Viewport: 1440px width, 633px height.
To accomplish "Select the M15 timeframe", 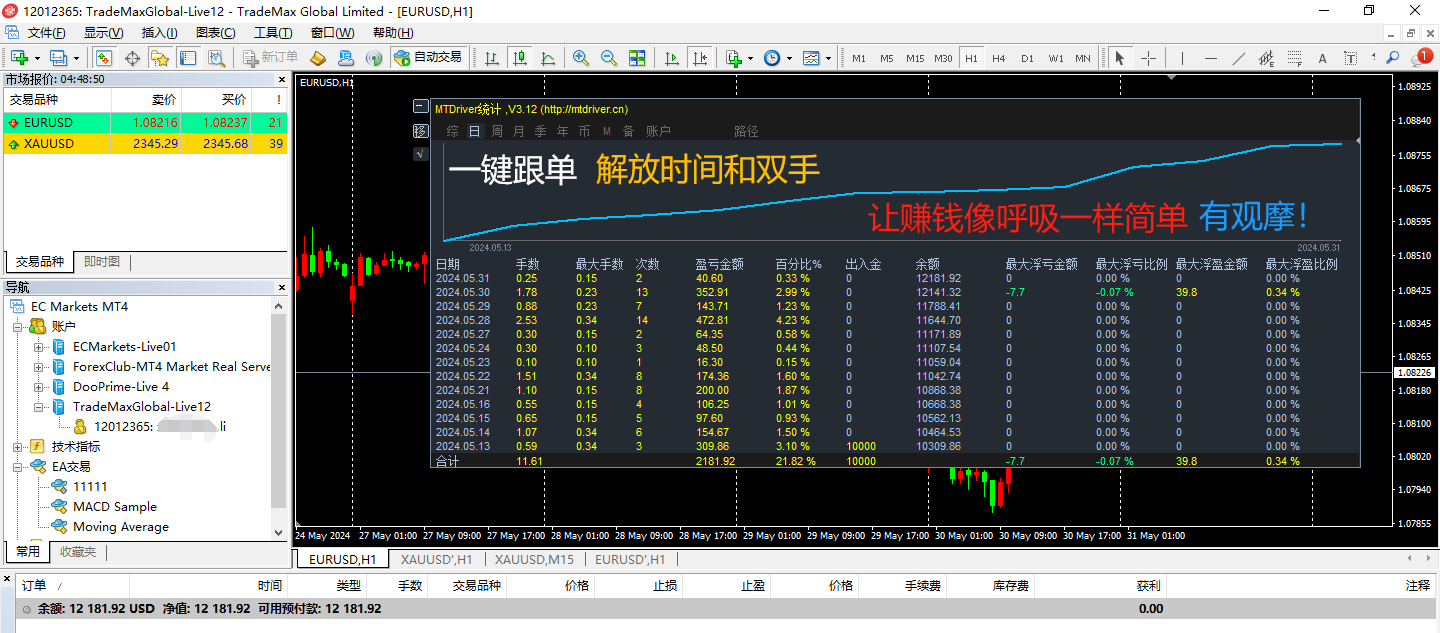I will pos(915,58).
